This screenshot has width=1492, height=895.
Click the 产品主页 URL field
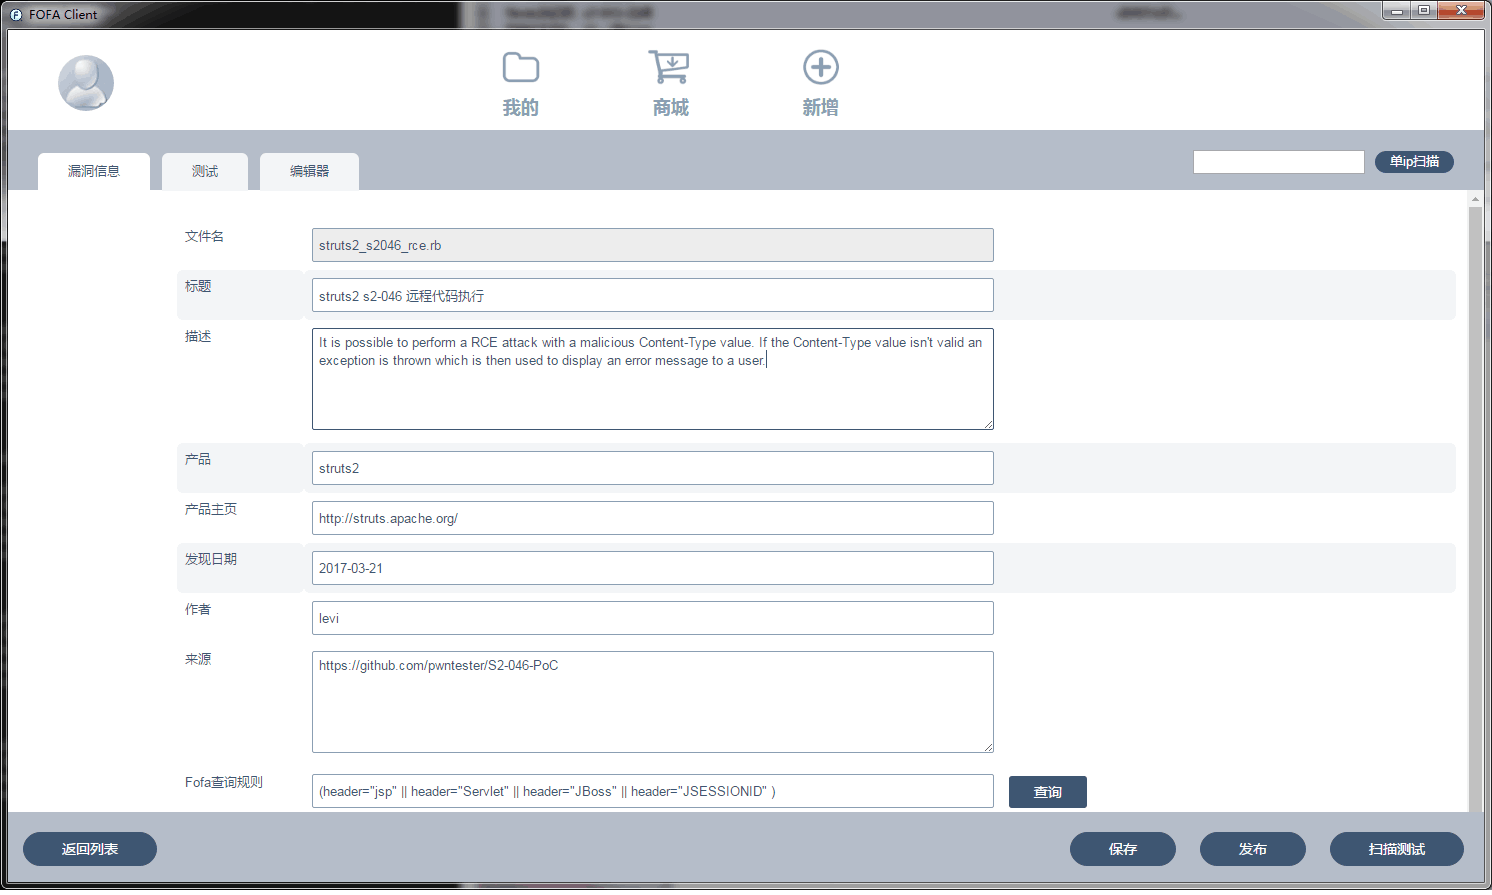tap(653, 518)
